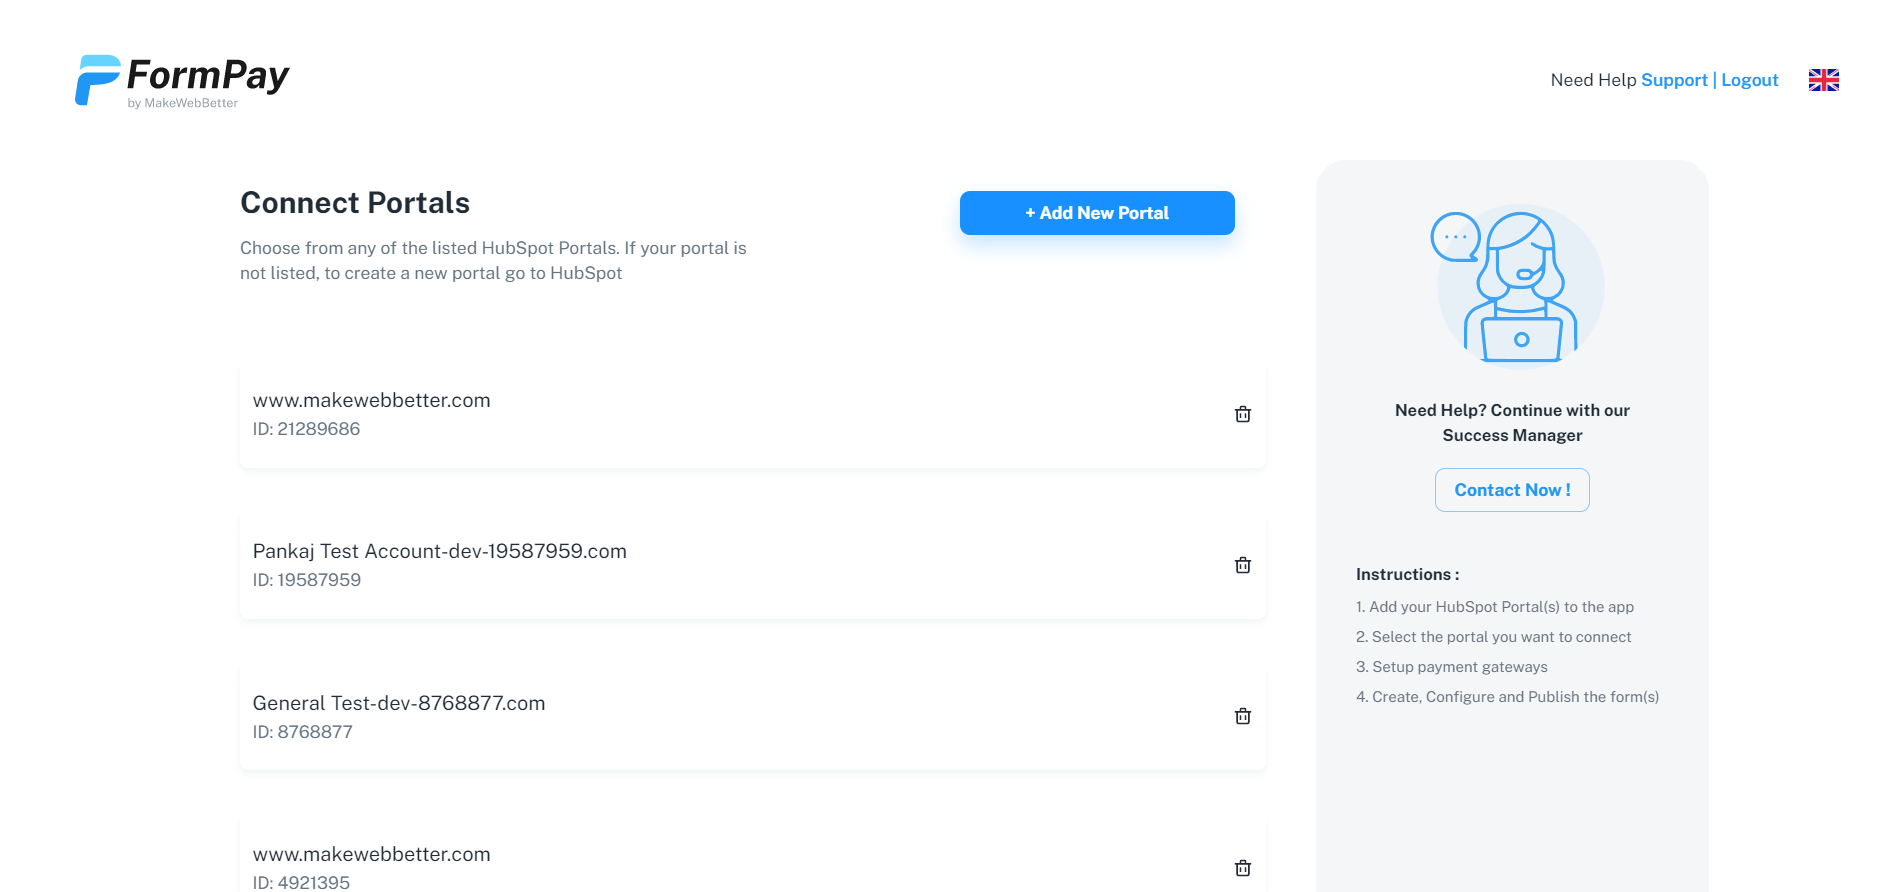1898x892 pixels.
Task: Open the UK flag language selector
Action: pyautogui.click(x=1823, y=80)
